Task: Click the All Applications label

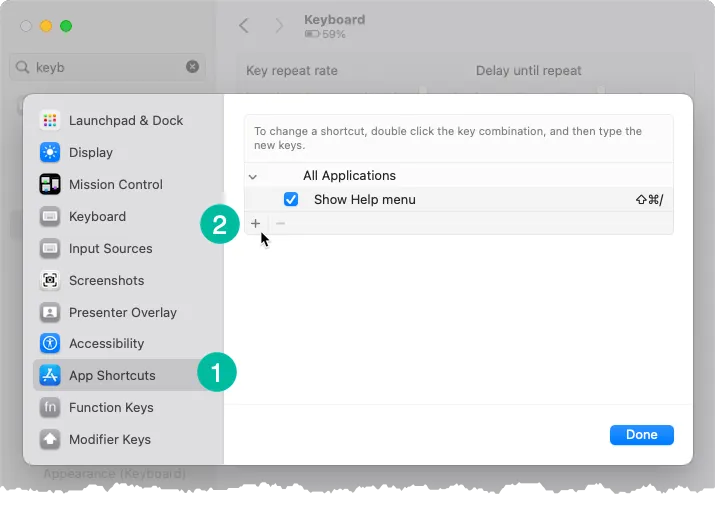Action: coord(349,176)
